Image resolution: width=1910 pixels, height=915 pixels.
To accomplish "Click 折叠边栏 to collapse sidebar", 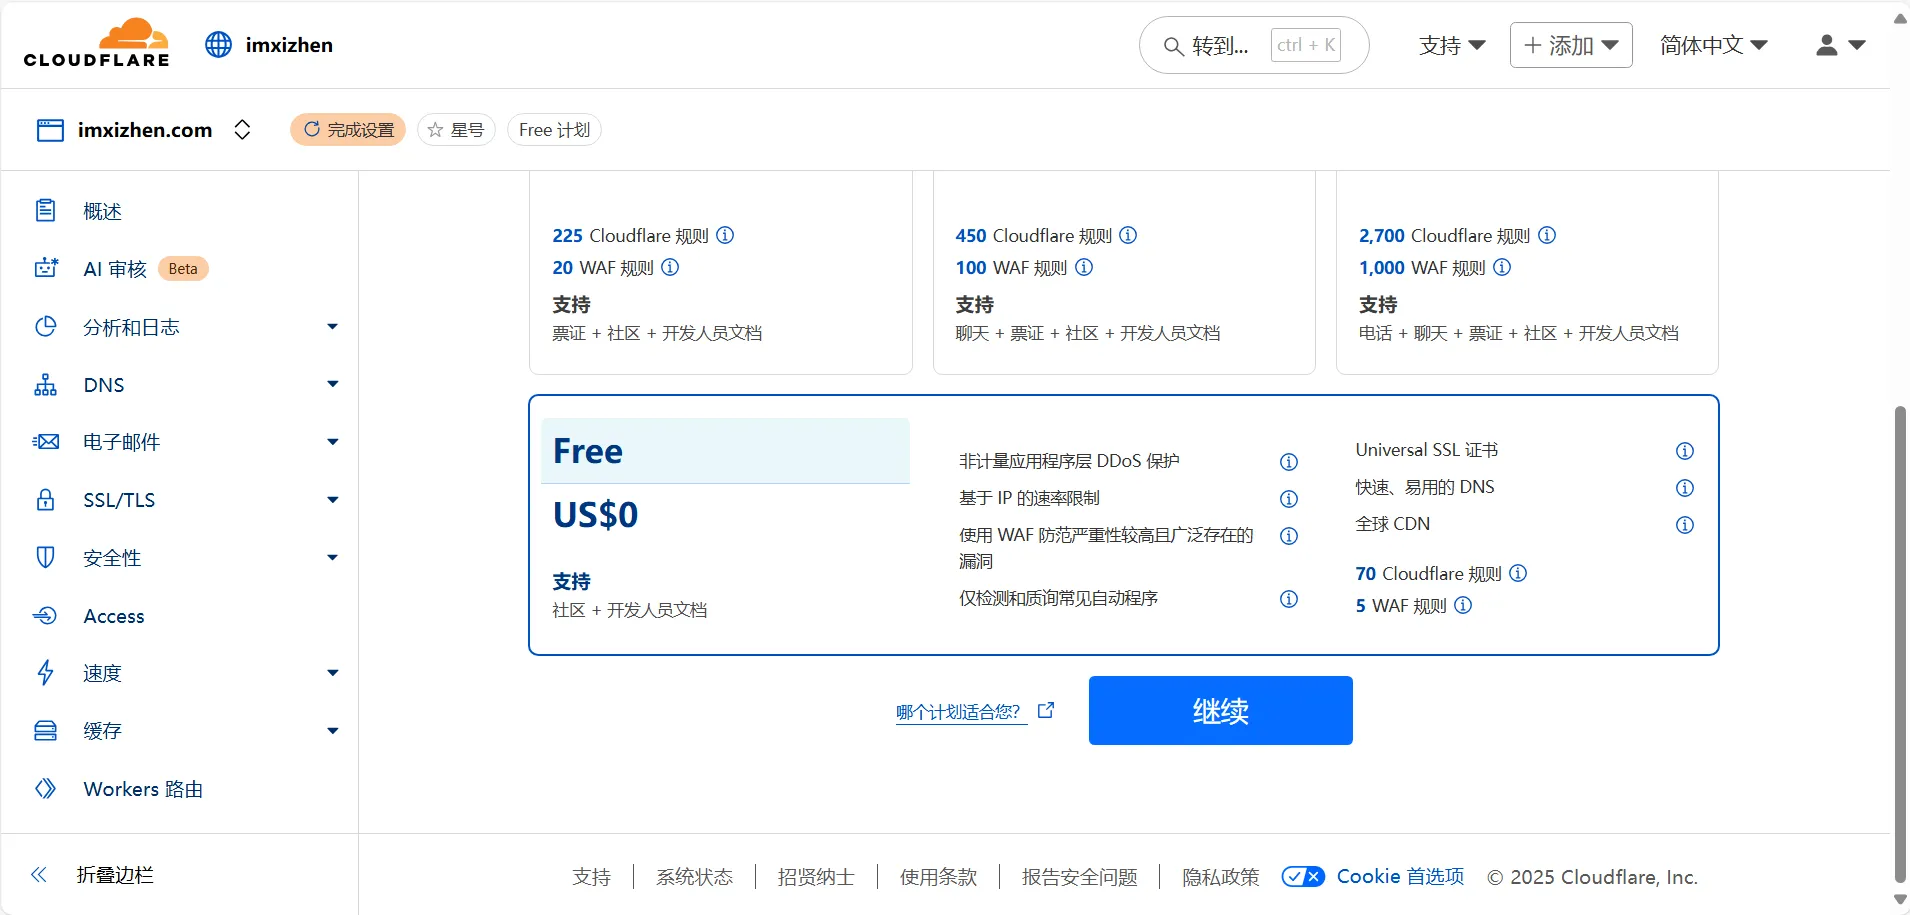I will [x=115, y=875].
